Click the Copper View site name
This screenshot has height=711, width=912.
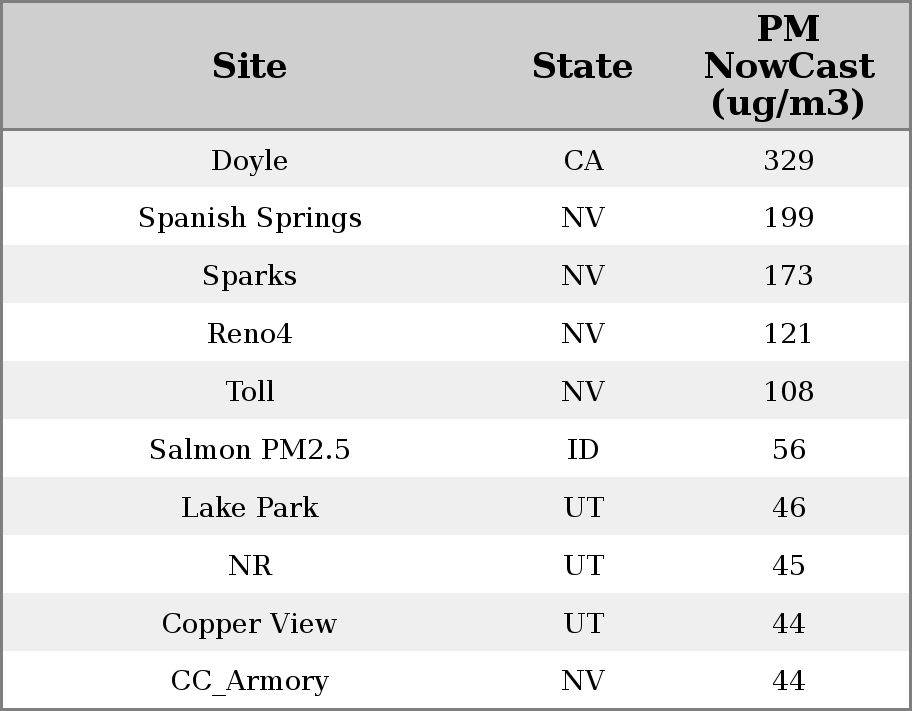[249, 624]
